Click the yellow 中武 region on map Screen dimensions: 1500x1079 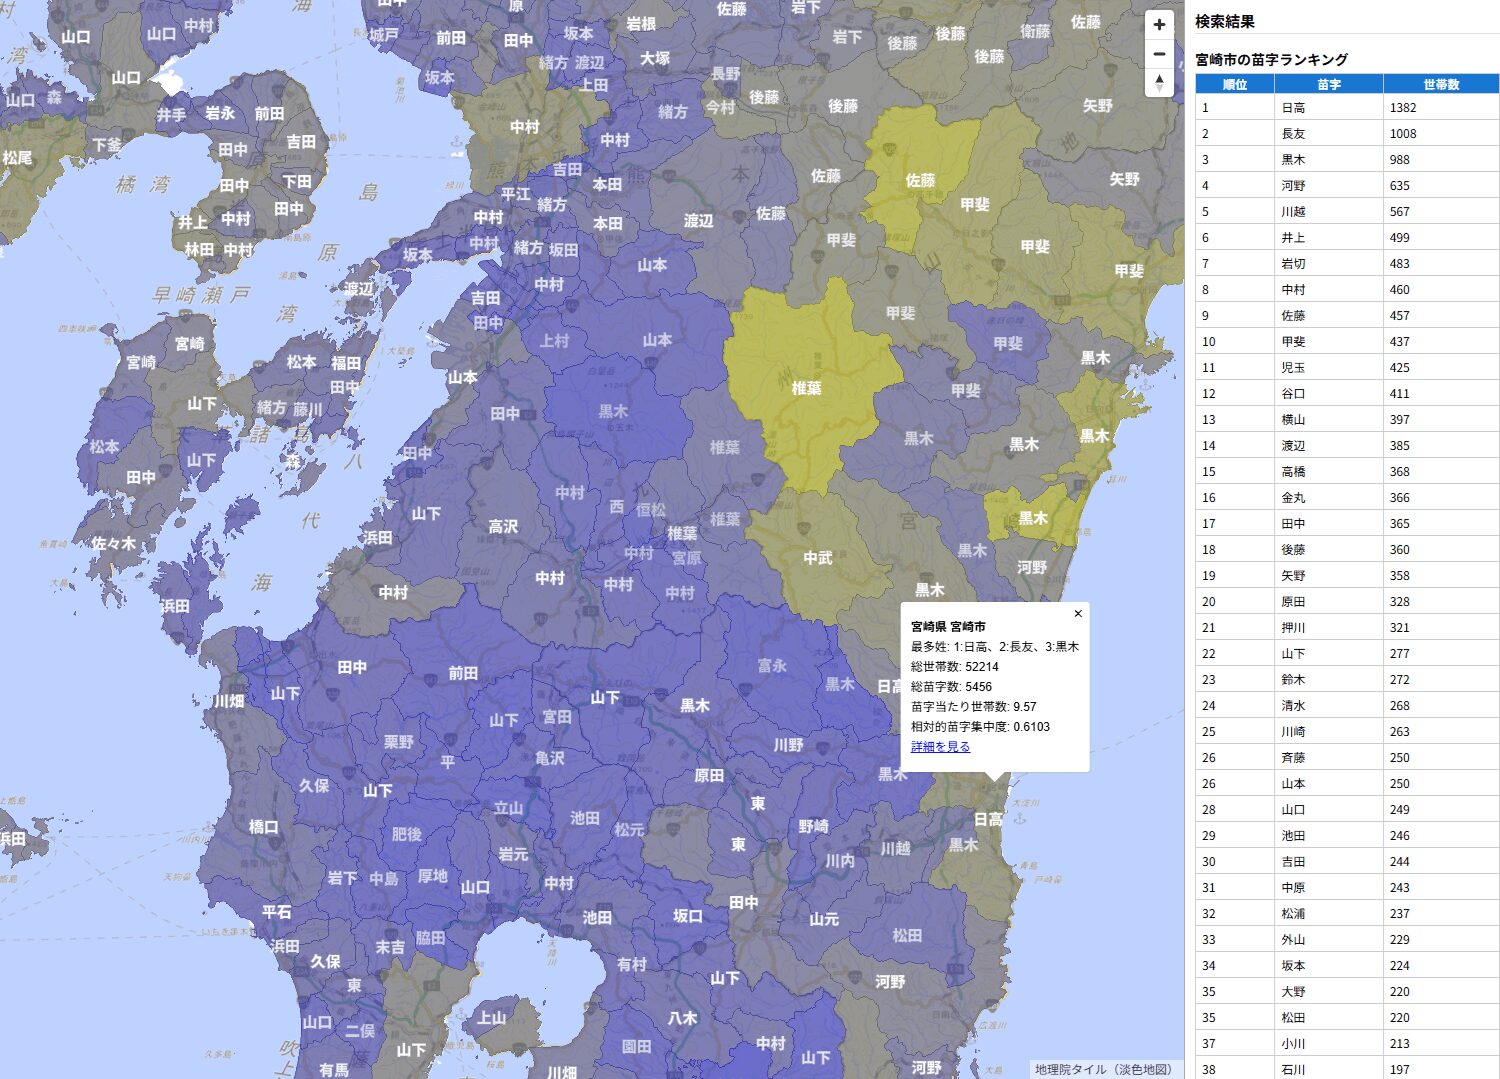pos(817,558)
